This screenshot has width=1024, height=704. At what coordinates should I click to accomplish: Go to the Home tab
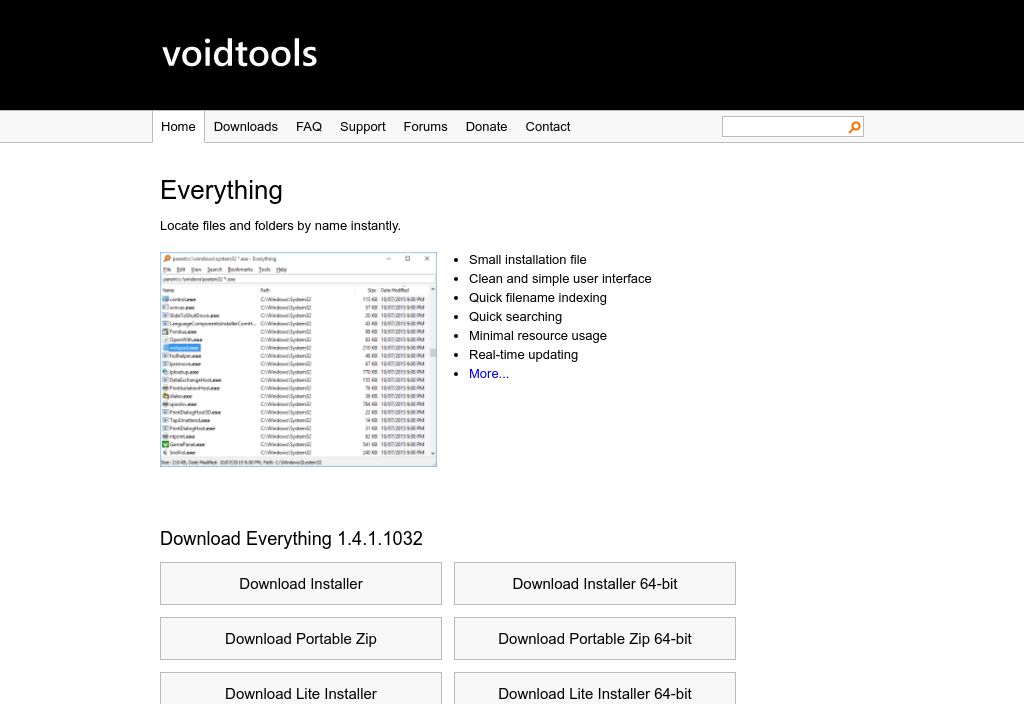[178, 127]
